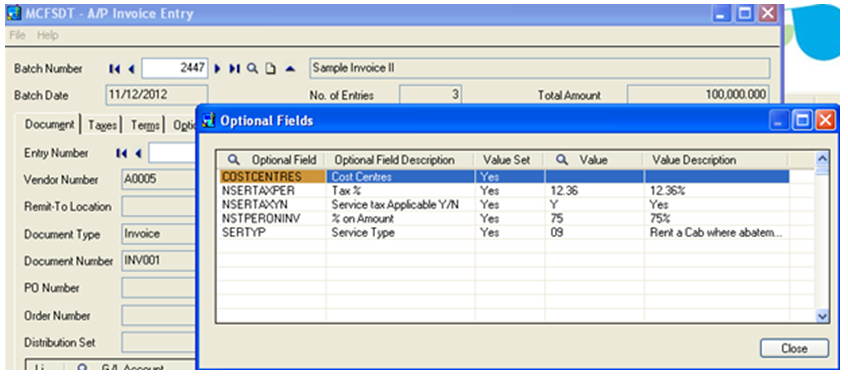Click the value cell 75

pyautogui.click(x=594, y=219)
